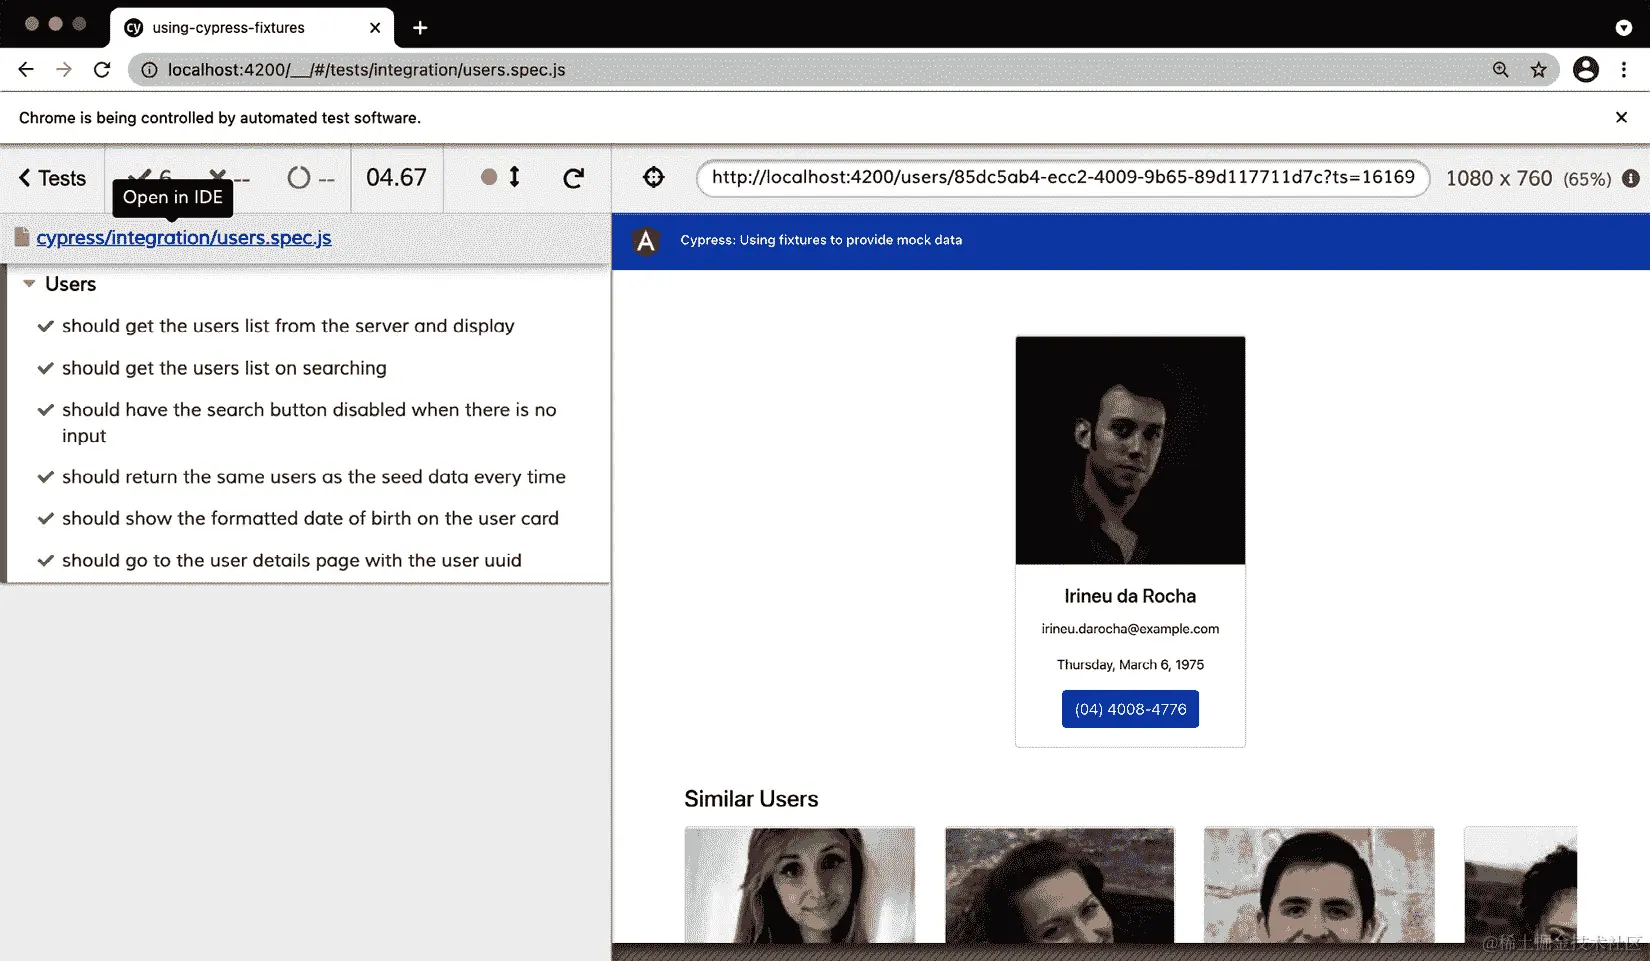1650x961 pixels.
Task: Open the fourth partially visible similar user
Action: pos(1521,885)
